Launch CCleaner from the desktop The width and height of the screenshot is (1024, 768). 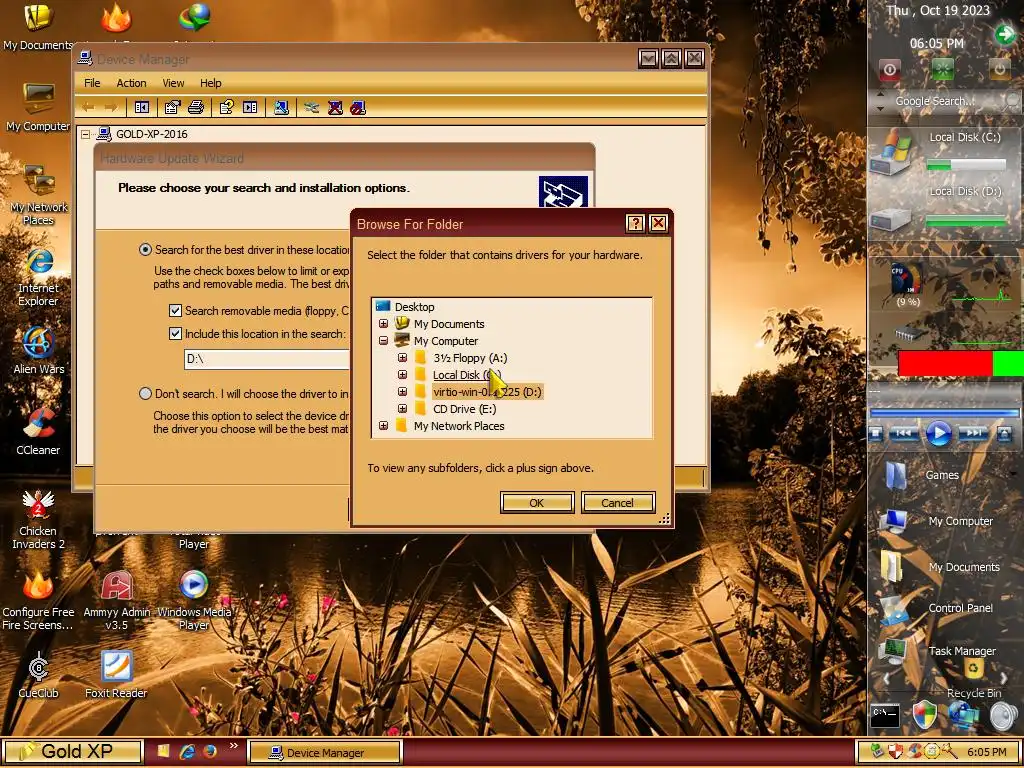[38, 431]
